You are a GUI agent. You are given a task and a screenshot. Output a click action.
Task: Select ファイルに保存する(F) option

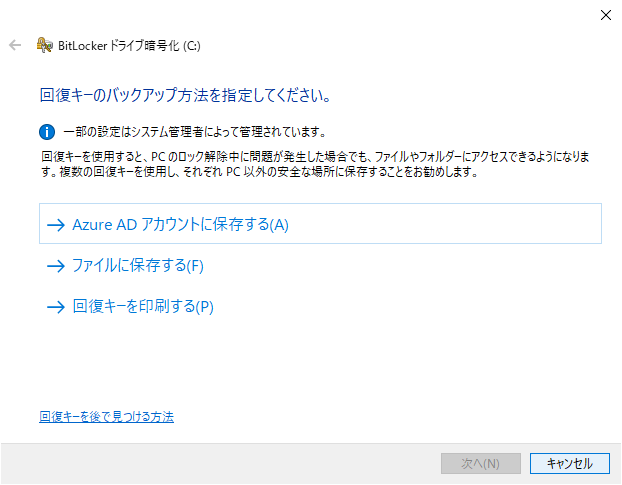(x=138, y=265)
